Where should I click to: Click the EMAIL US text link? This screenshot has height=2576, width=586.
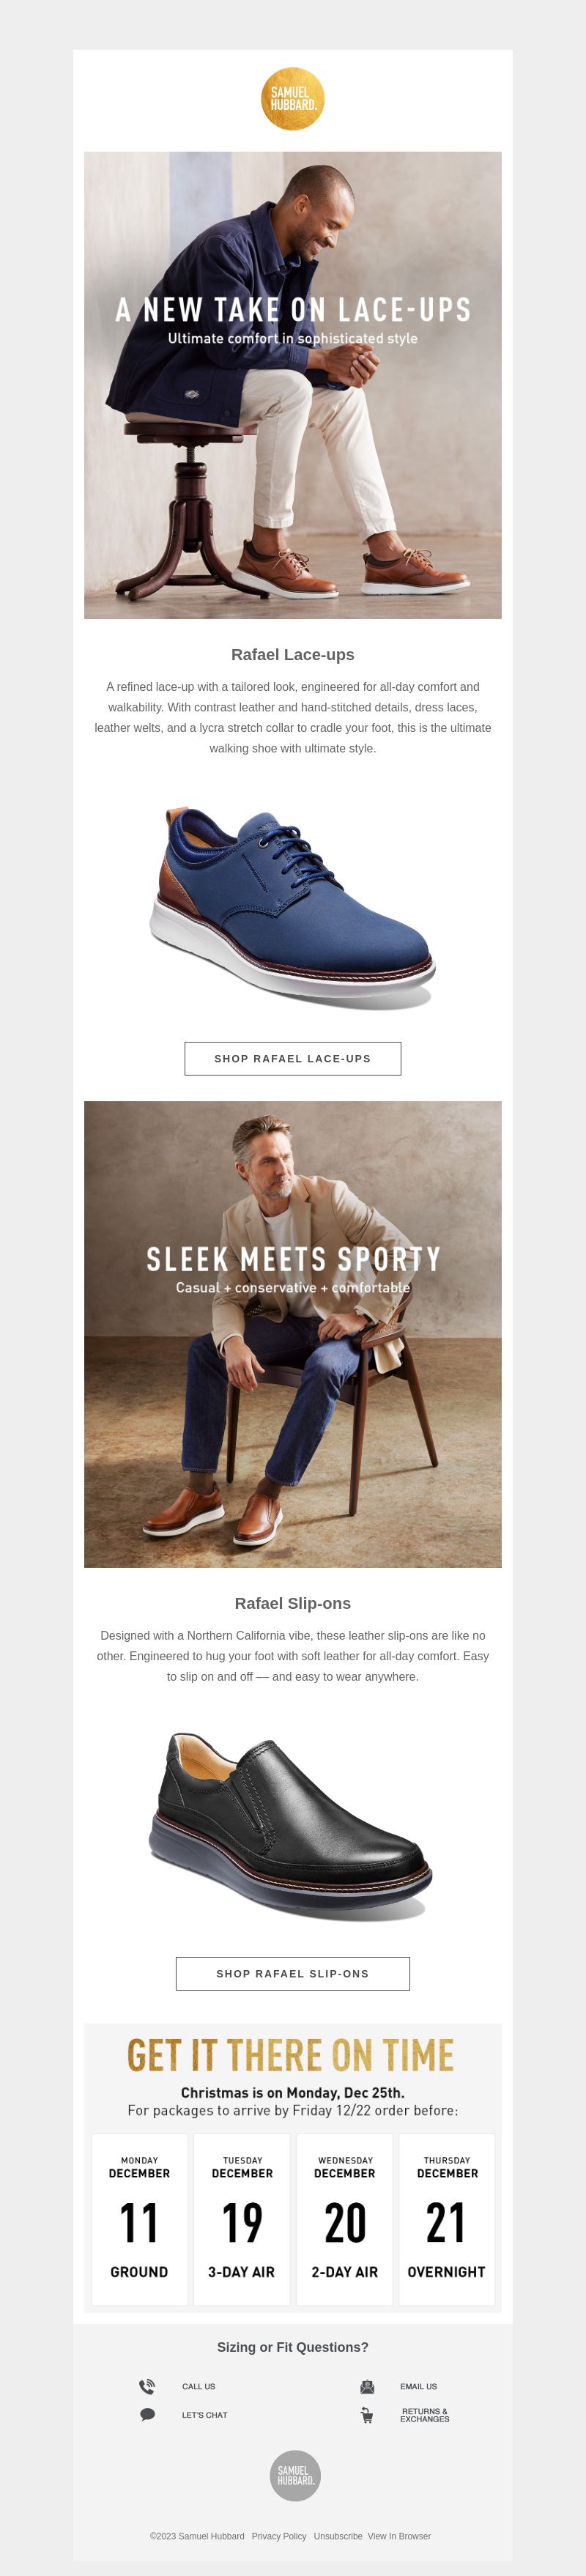click(x=418, y=2386)
